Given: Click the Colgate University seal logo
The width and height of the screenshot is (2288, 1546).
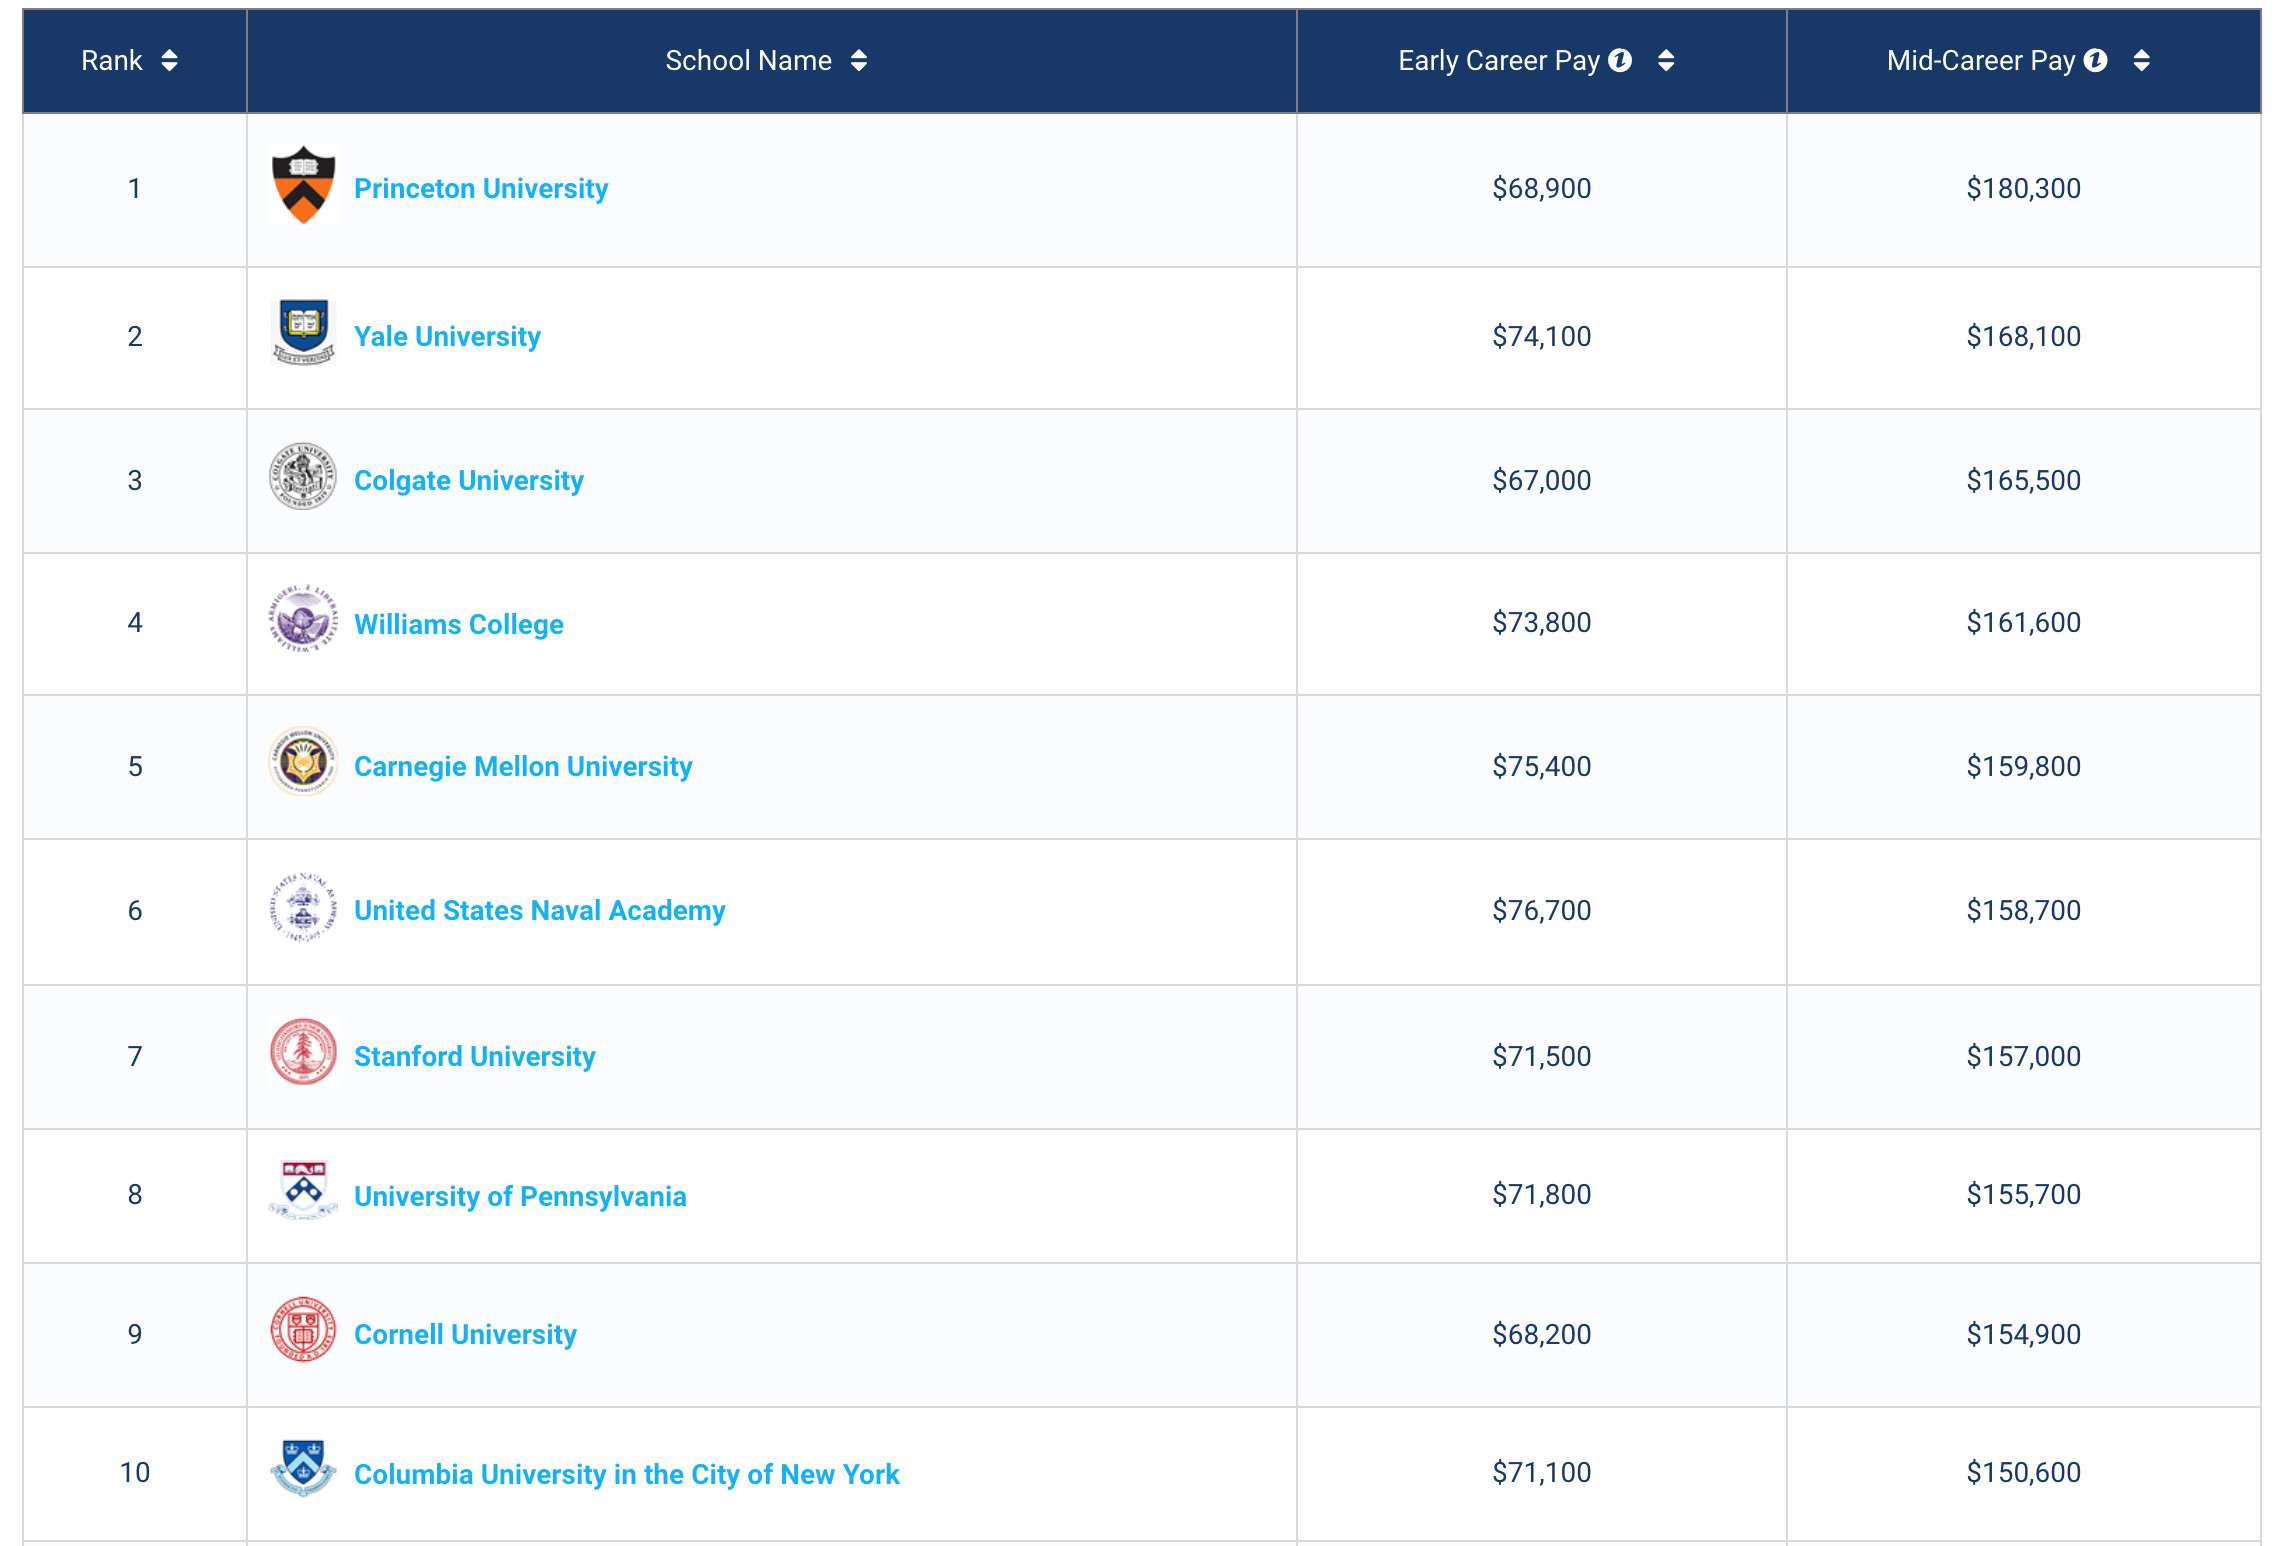Looking at the screenshot, I should pos(303,477).
